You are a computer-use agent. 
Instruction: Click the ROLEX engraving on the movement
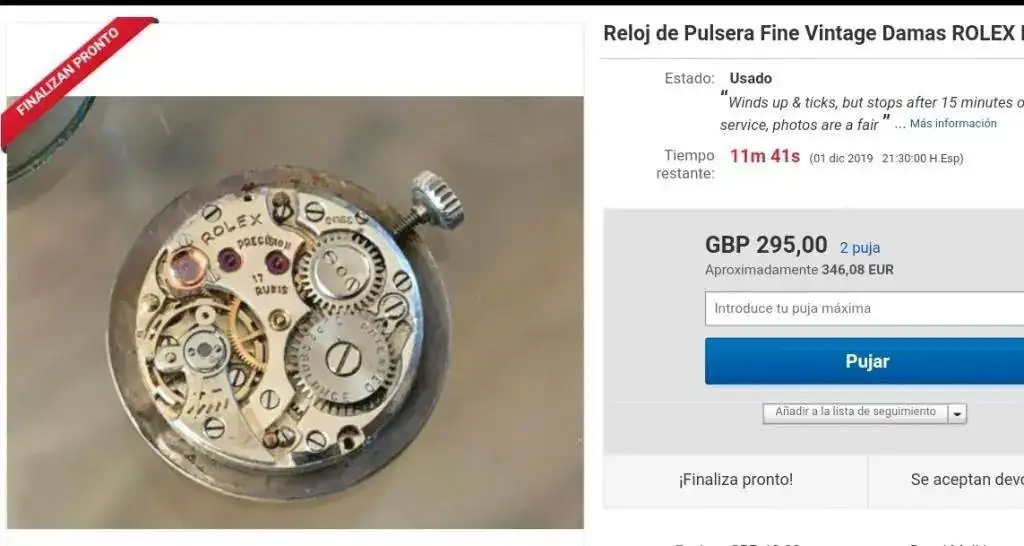coord(231,229)
